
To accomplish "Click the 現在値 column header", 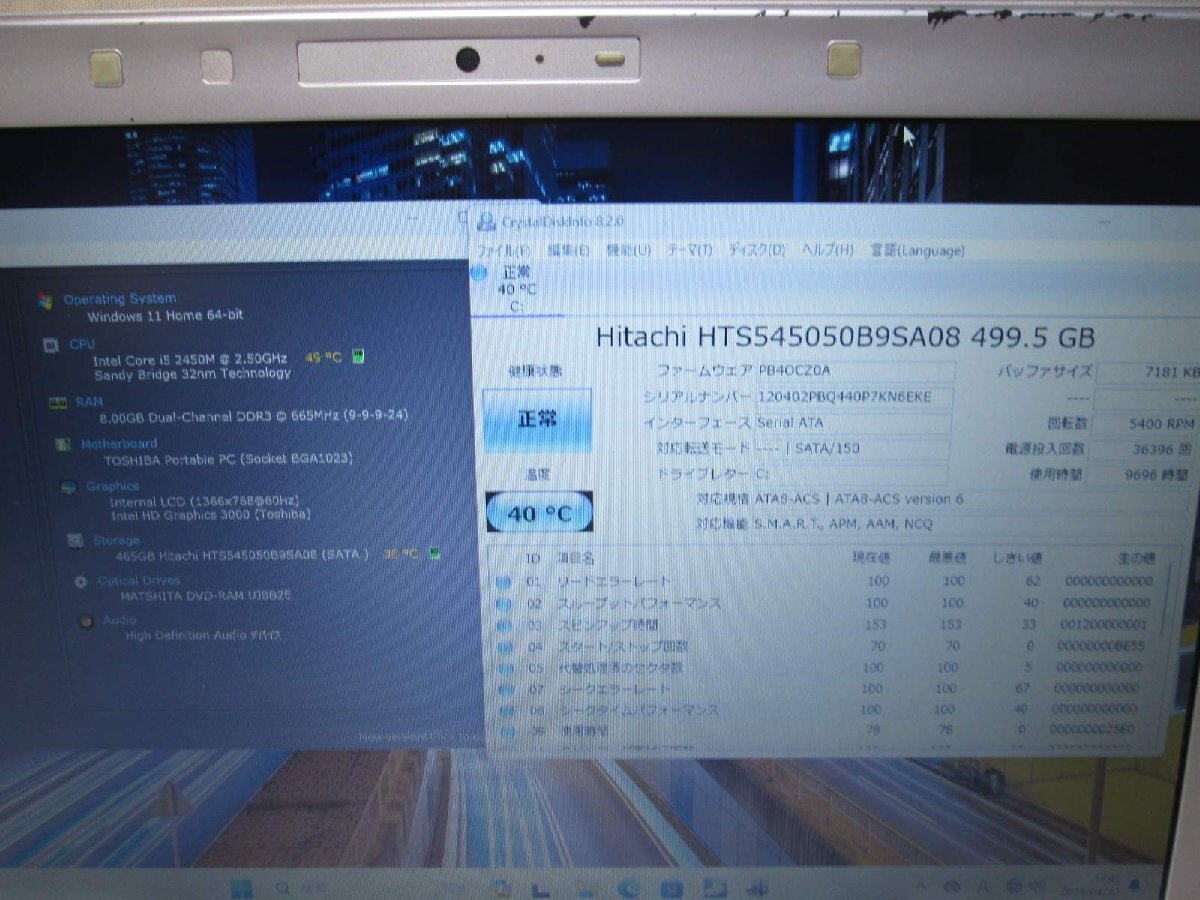I will (x=873, y=558).
